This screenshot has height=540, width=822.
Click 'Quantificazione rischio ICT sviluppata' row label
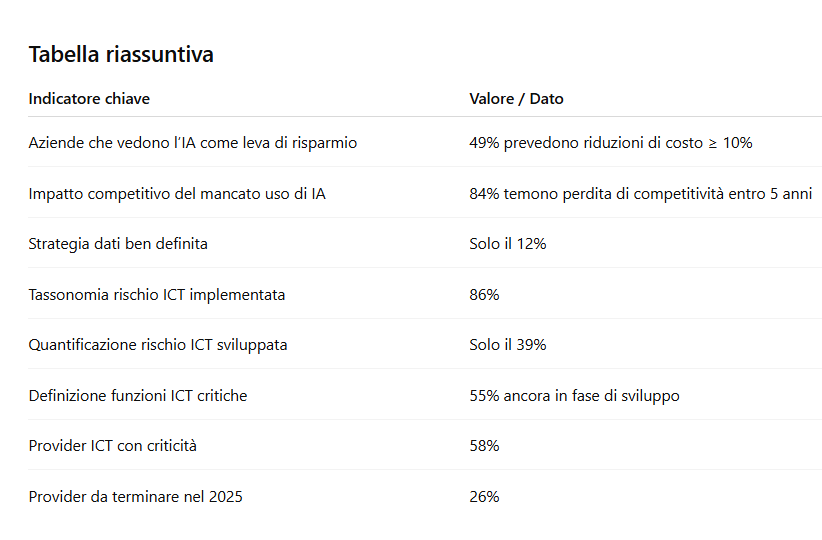[158, 345]
